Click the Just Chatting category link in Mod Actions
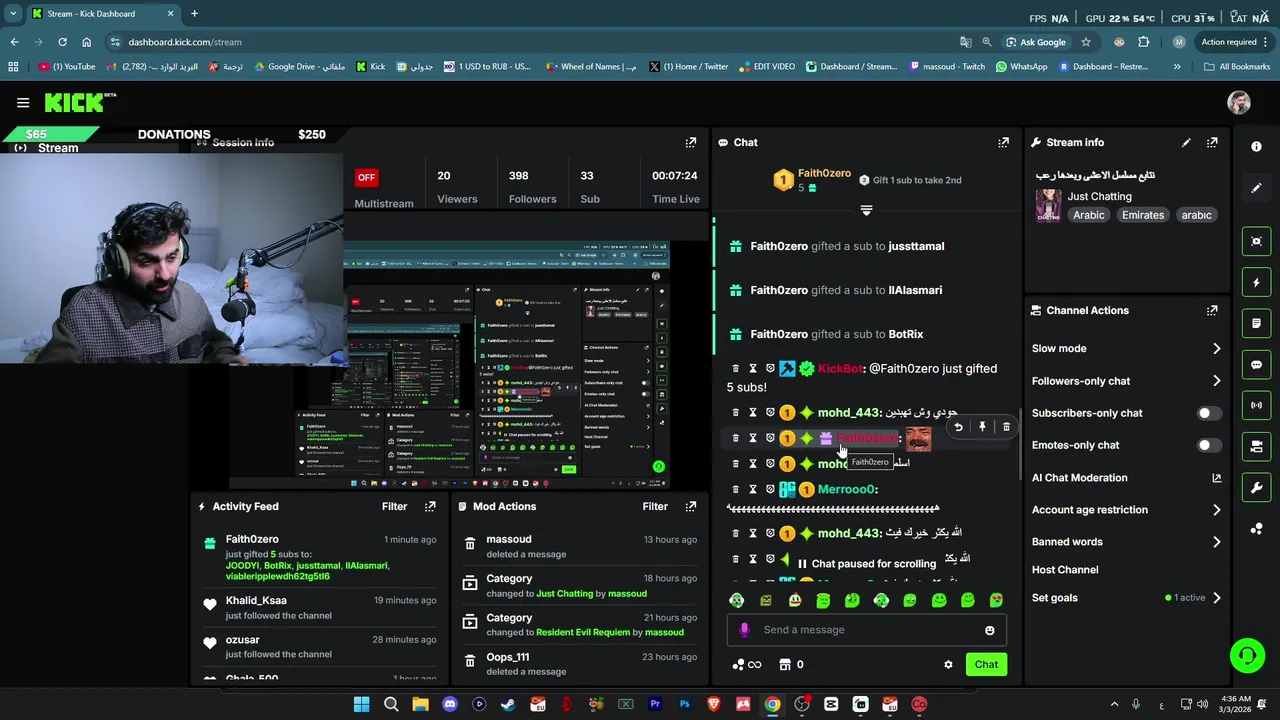This screenshot has width=1280, height=720. point(565,593)
